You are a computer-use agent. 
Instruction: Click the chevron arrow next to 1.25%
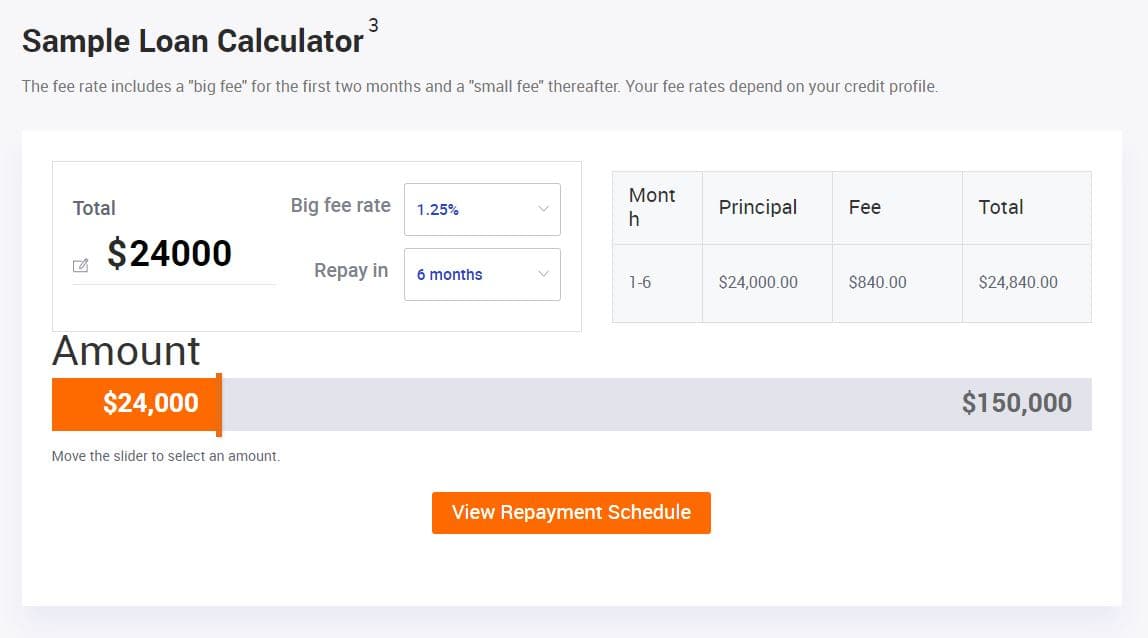pyautogui.click(x=544, y=210)
